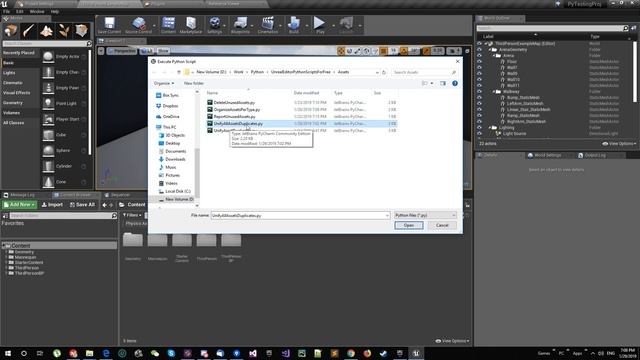Viewport: 640px width, 360px height.
Task: Open the File menu
Action: (6, 11)
